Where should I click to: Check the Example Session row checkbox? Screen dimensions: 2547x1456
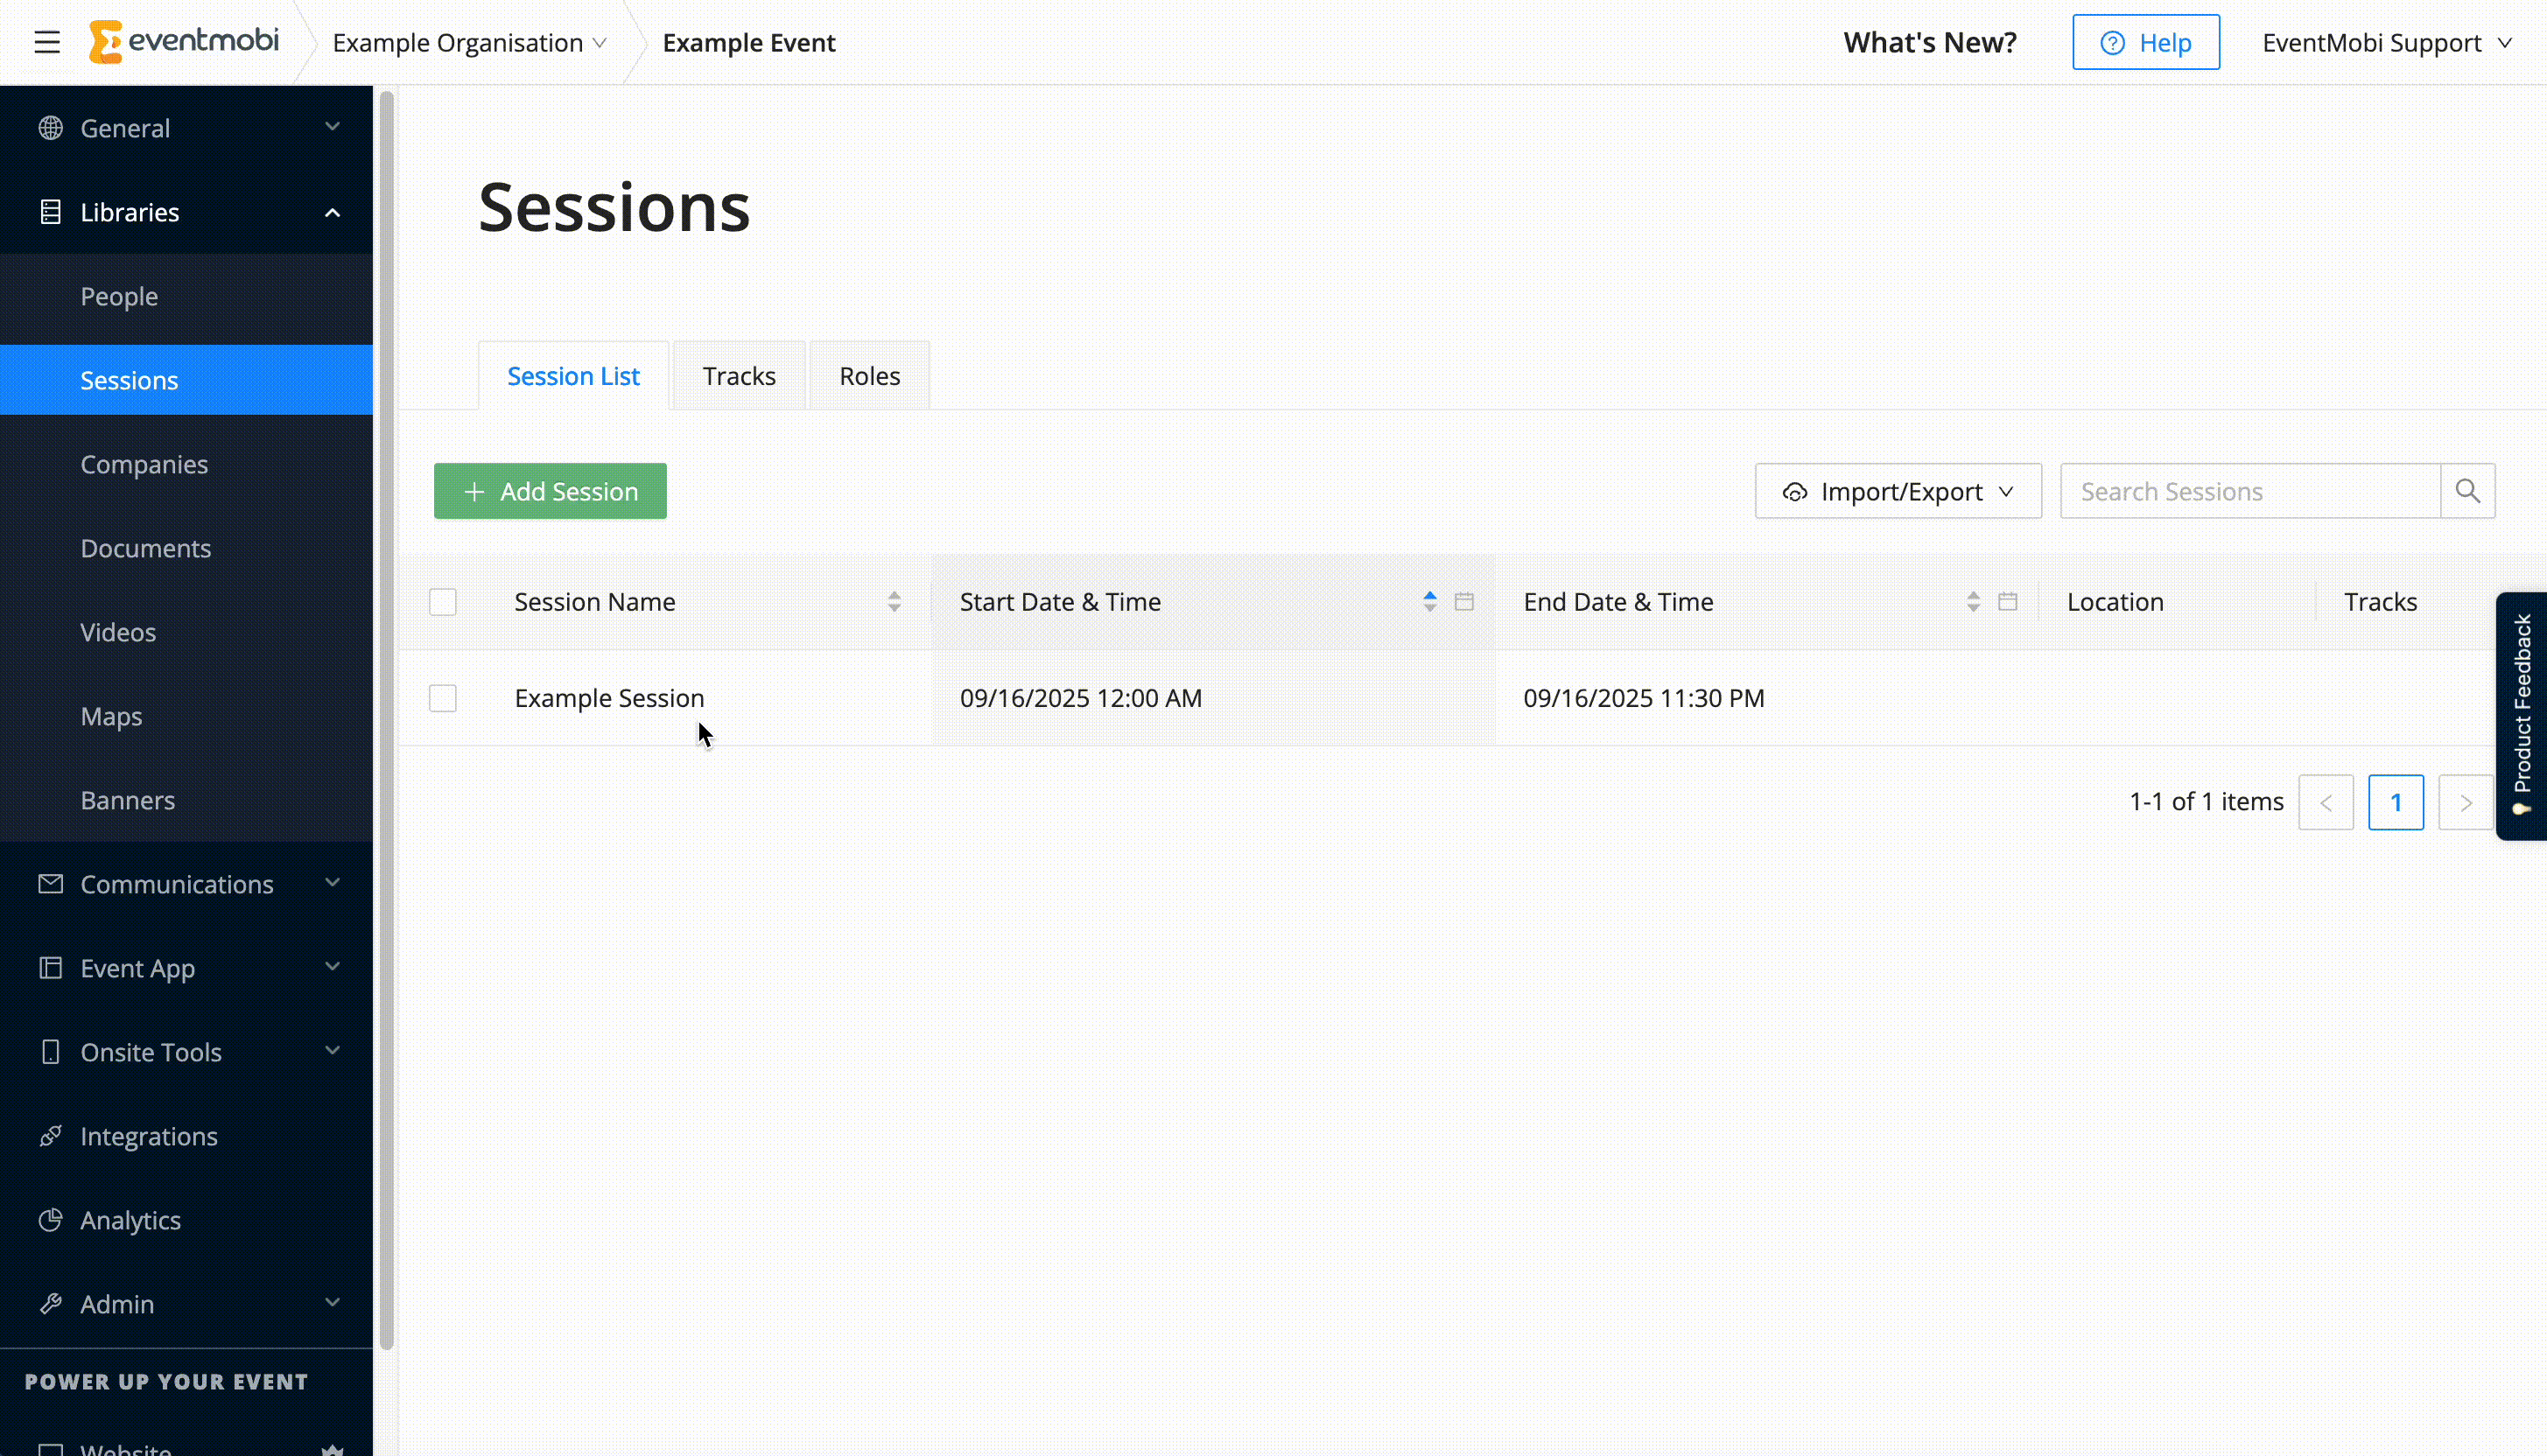(x=442, y=698)
